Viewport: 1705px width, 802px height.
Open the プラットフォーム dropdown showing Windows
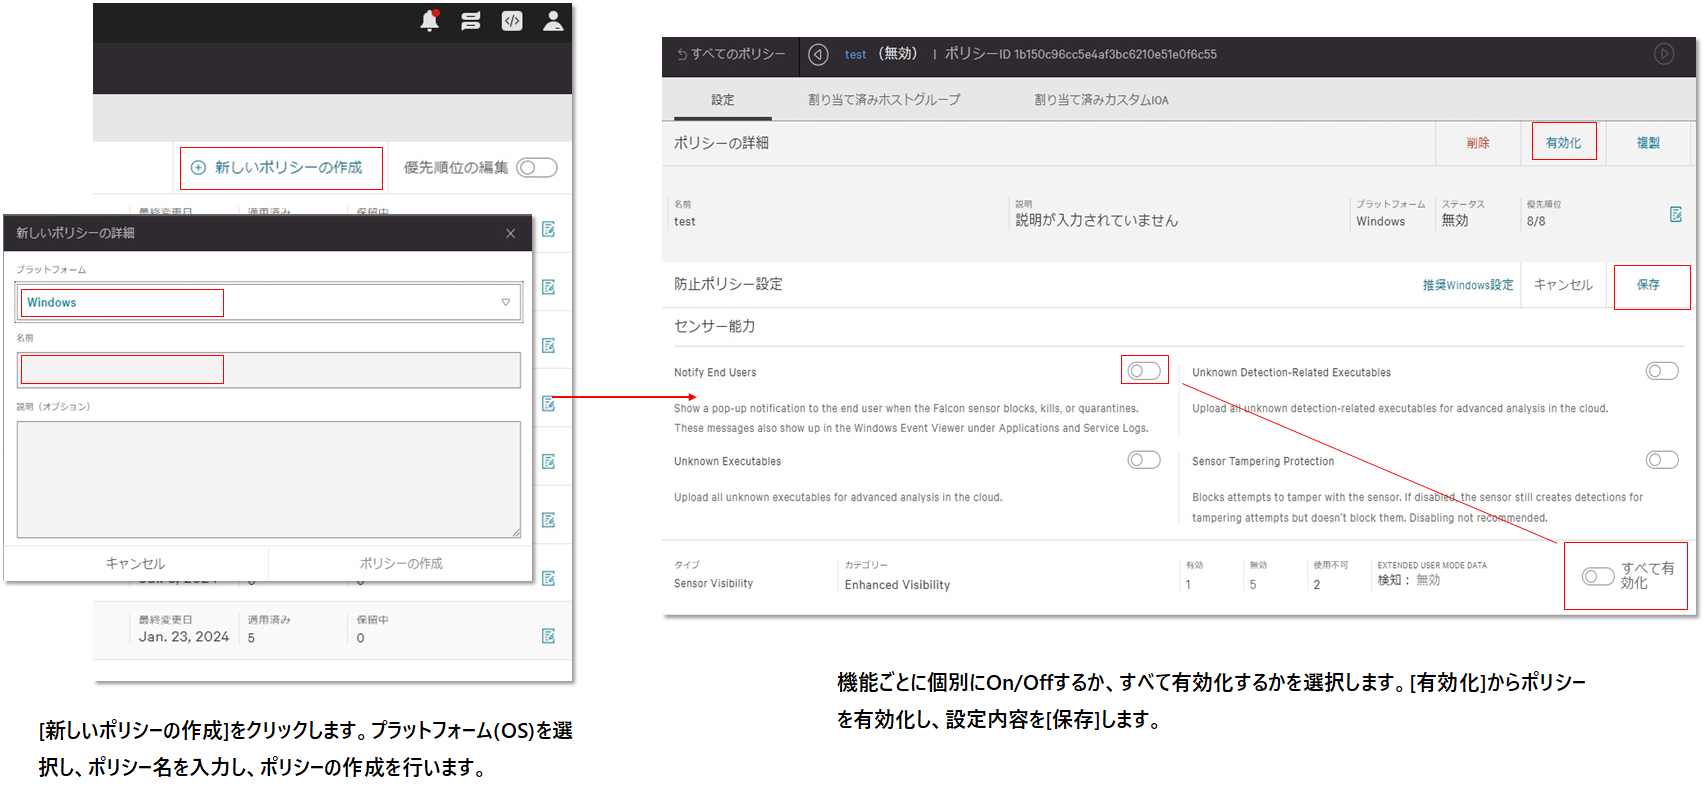pyautogui.click(x=269, y=302)
